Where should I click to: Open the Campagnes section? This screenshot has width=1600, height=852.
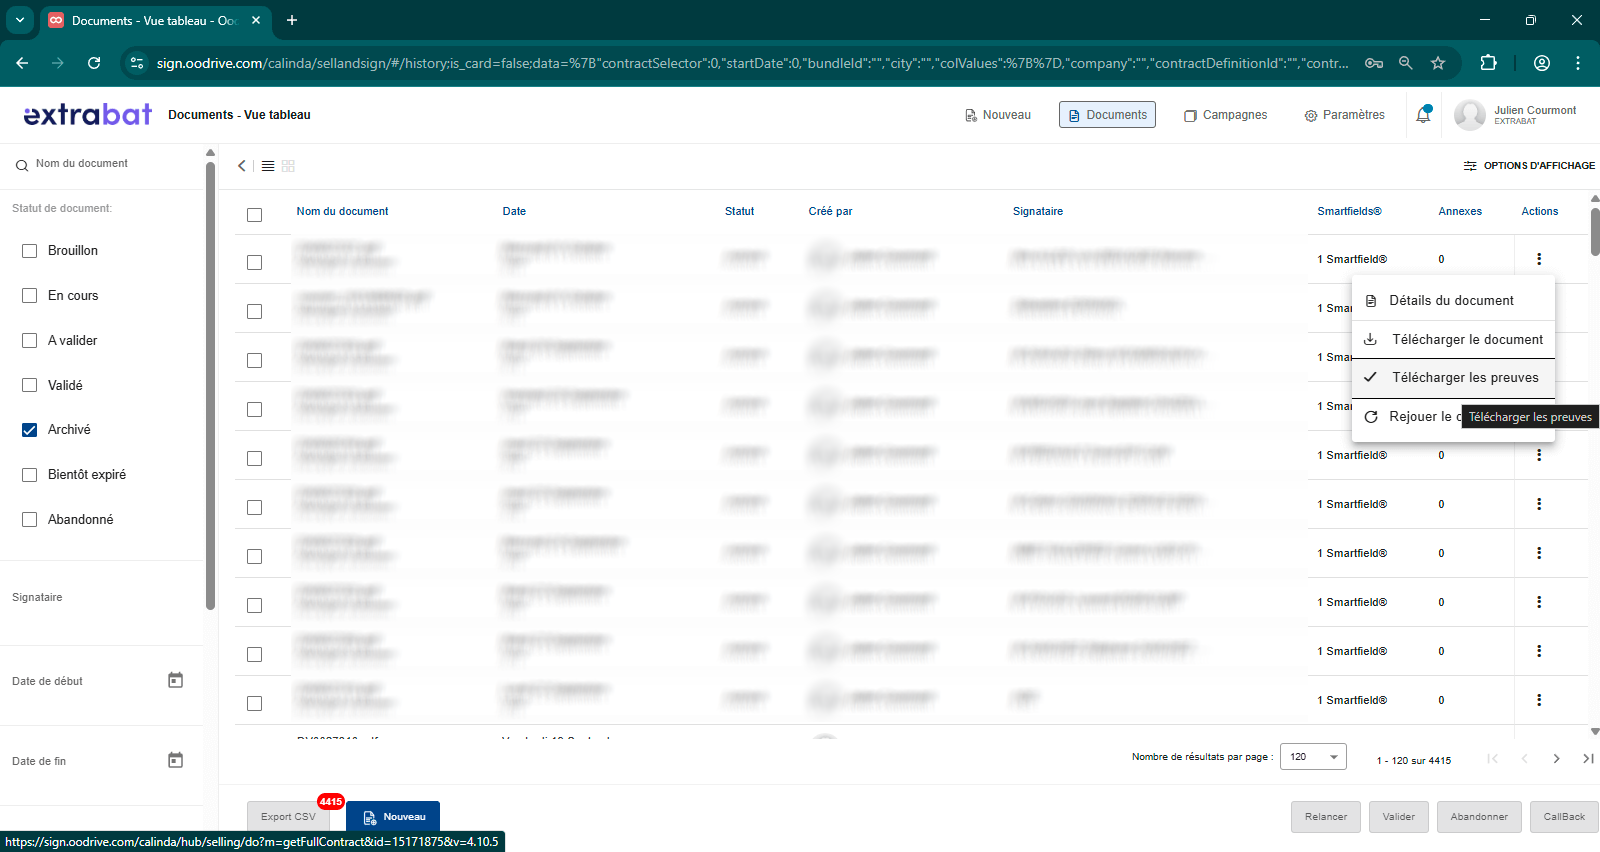[1226, 115]
